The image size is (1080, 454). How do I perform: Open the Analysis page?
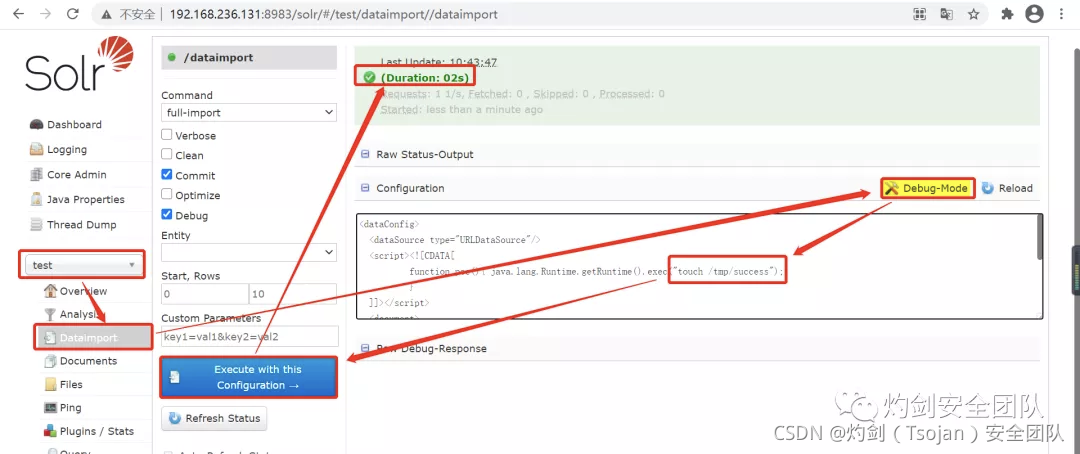tap(81, 314)
